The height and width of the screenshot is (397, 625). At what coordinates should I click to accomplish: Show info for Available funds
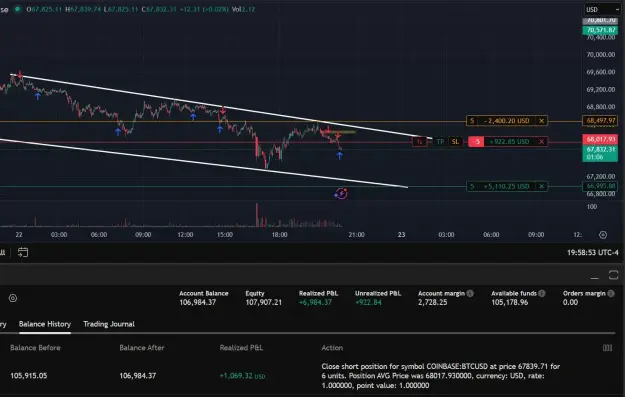[542, 293]
